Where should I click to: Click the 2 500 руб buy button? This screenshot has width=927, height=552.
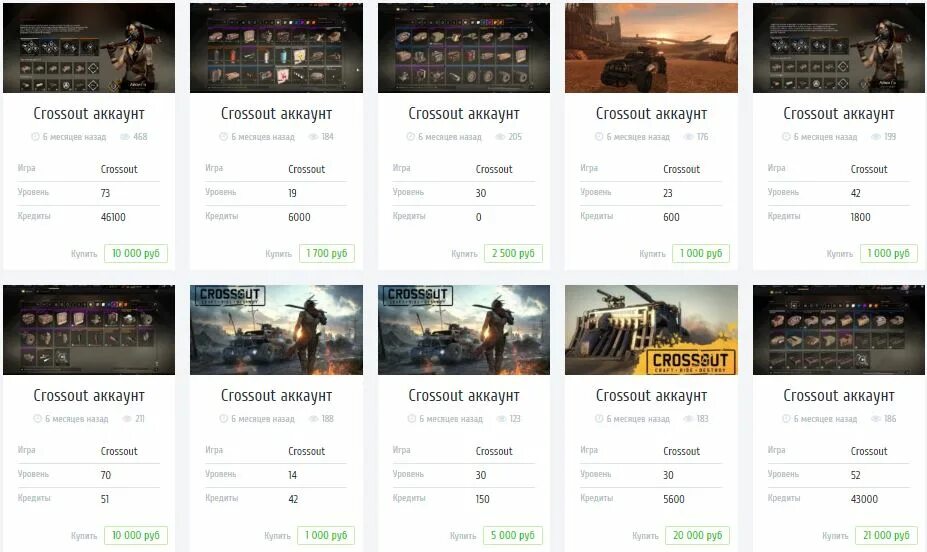(x=513, y=254)
